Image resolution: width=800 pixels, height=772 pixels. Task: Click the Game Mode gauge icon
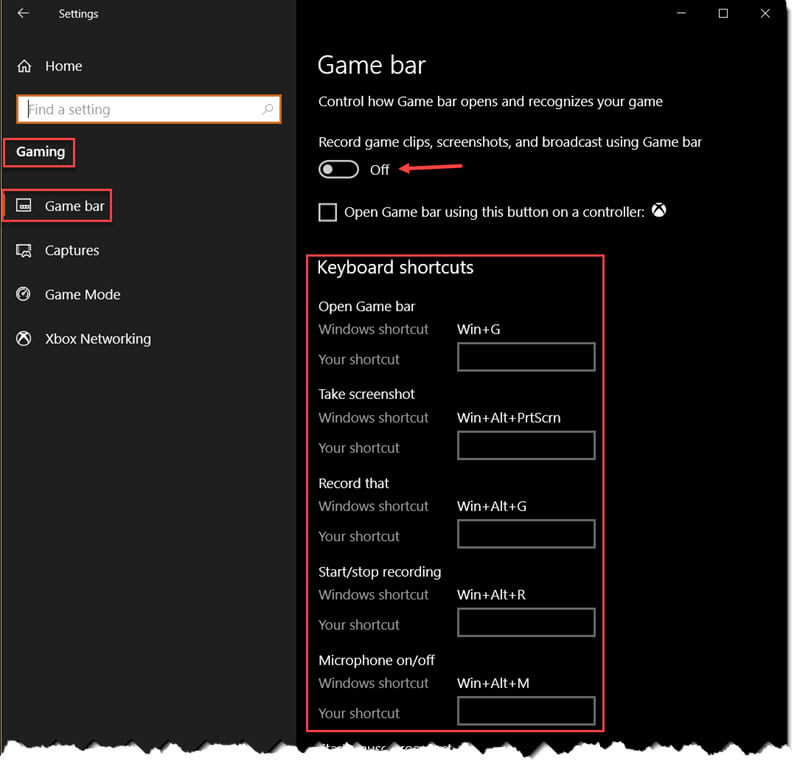point(23,294)
